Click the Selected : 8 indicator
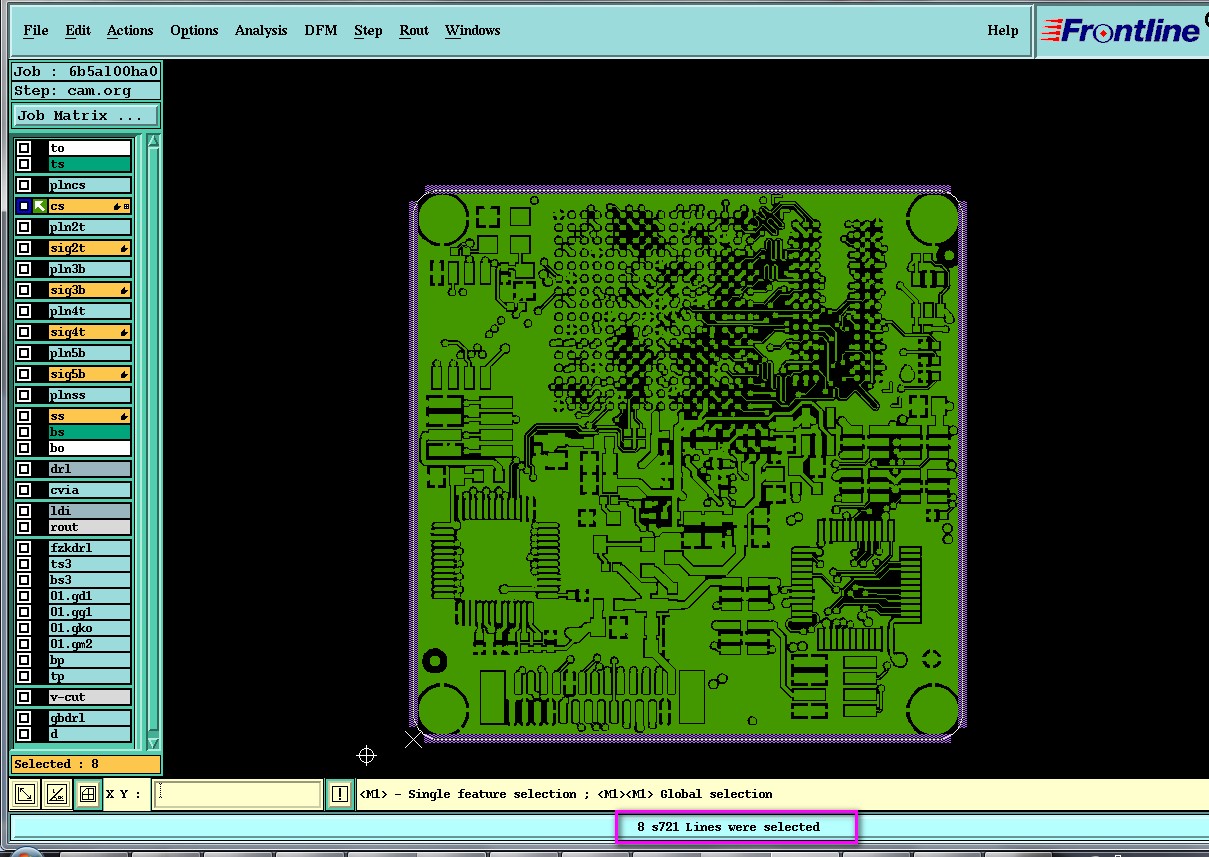 pos(85,764)
